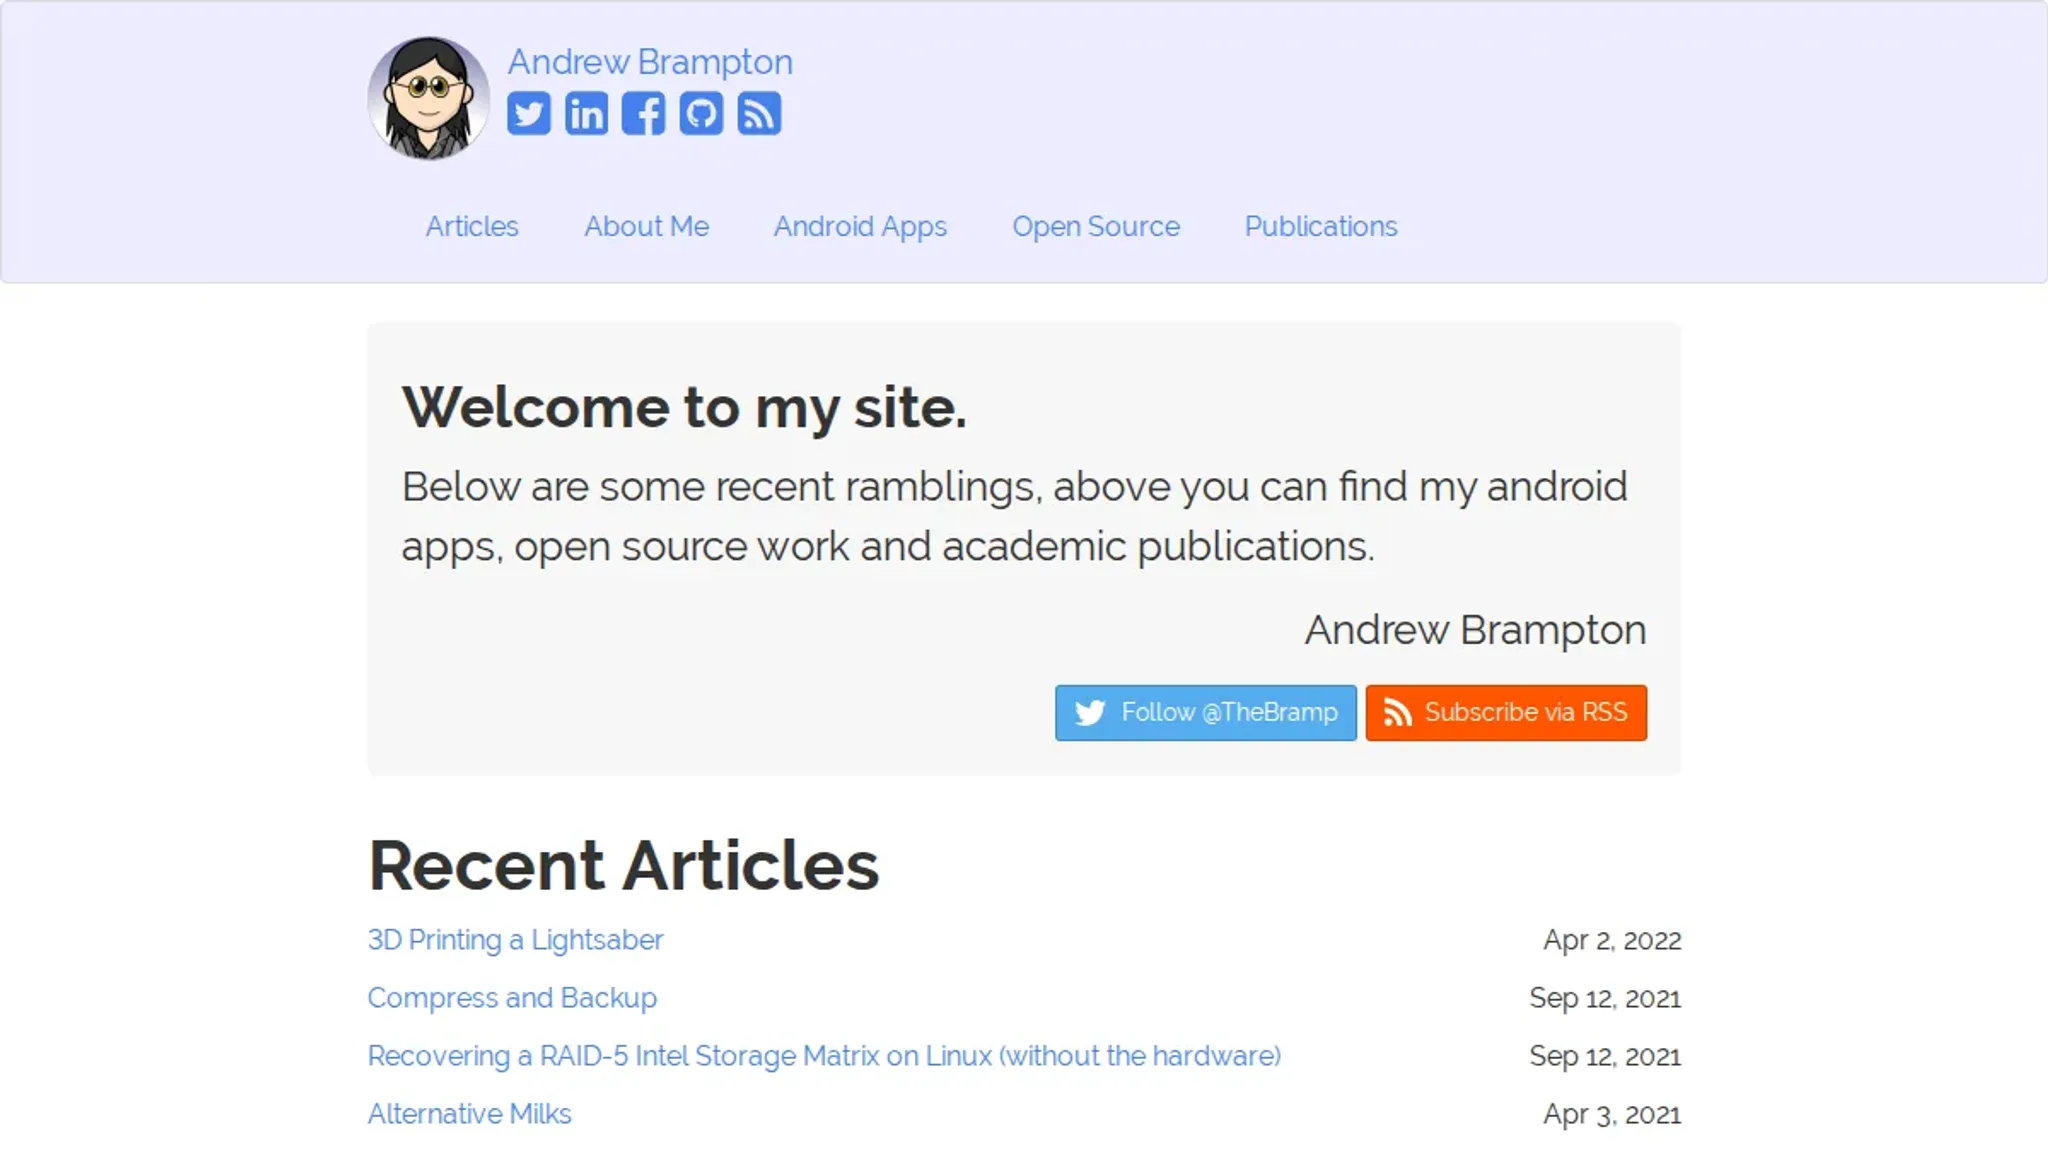Screen dimensions: 2048x1152
Task: Open the GitHub icon in header
Action: (x=701, y=113)
